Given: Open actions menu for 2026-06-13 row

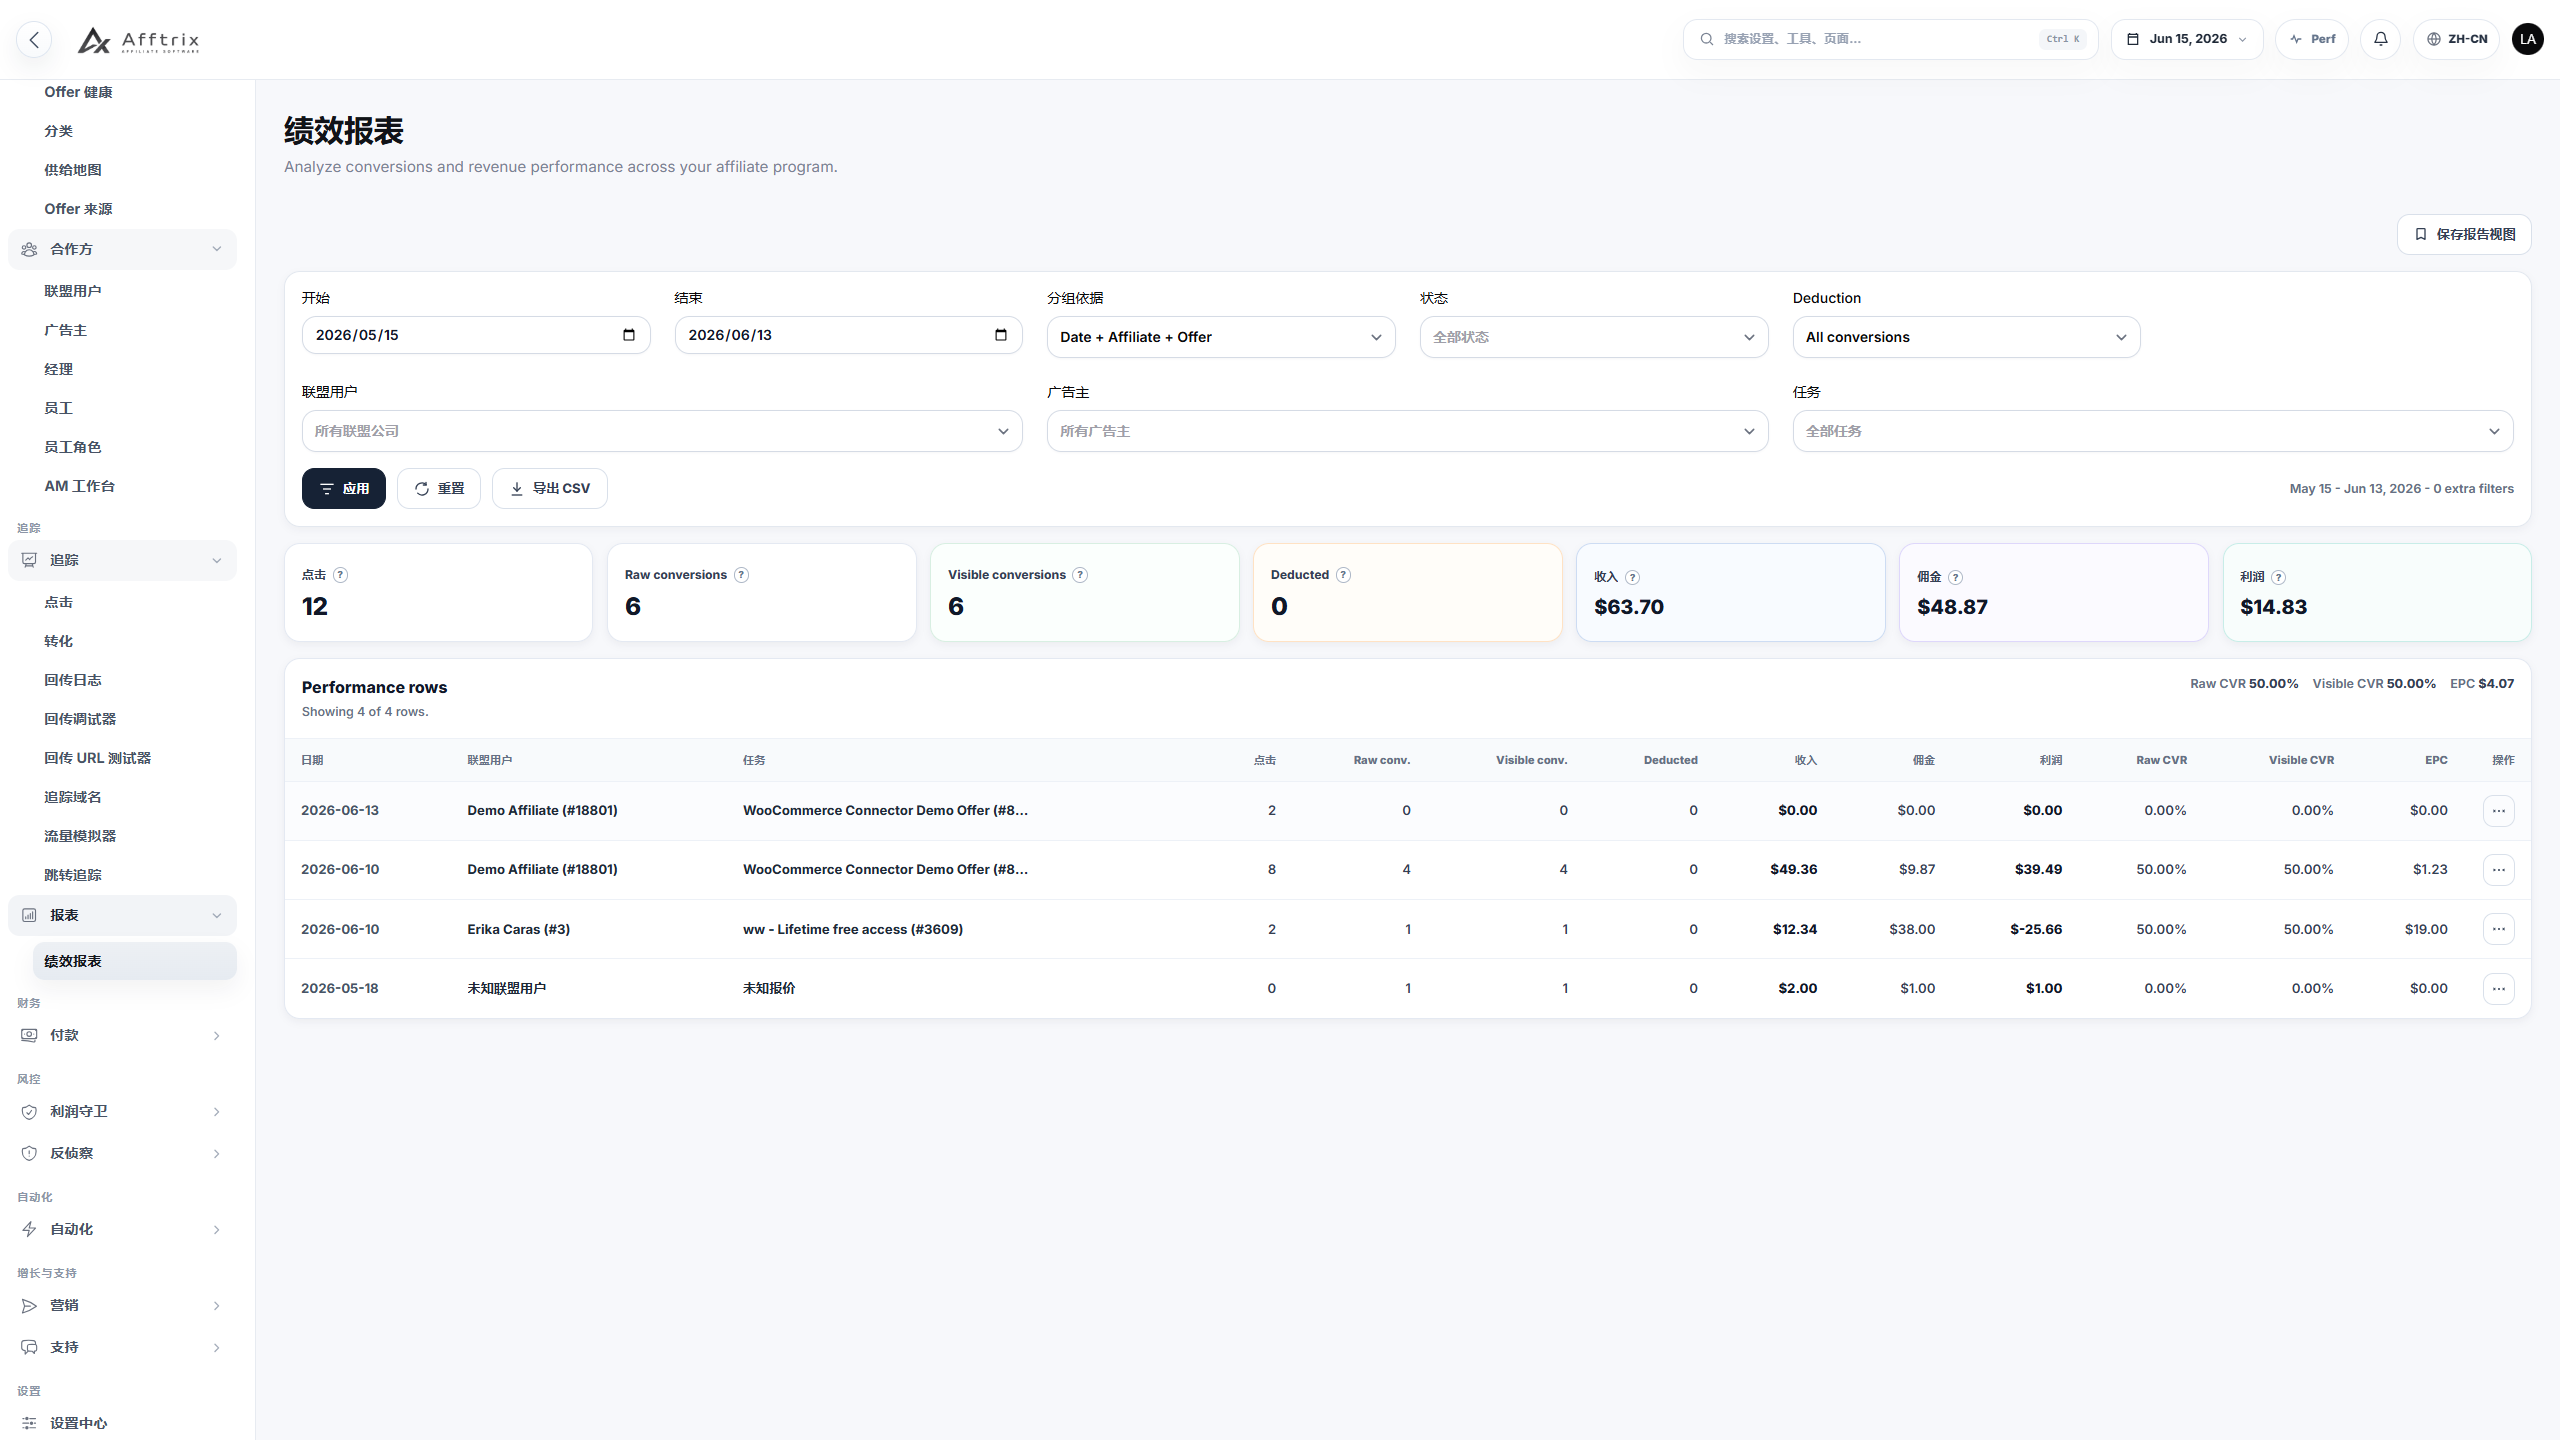Looking at the screenshot, I should click(2498, 811).
